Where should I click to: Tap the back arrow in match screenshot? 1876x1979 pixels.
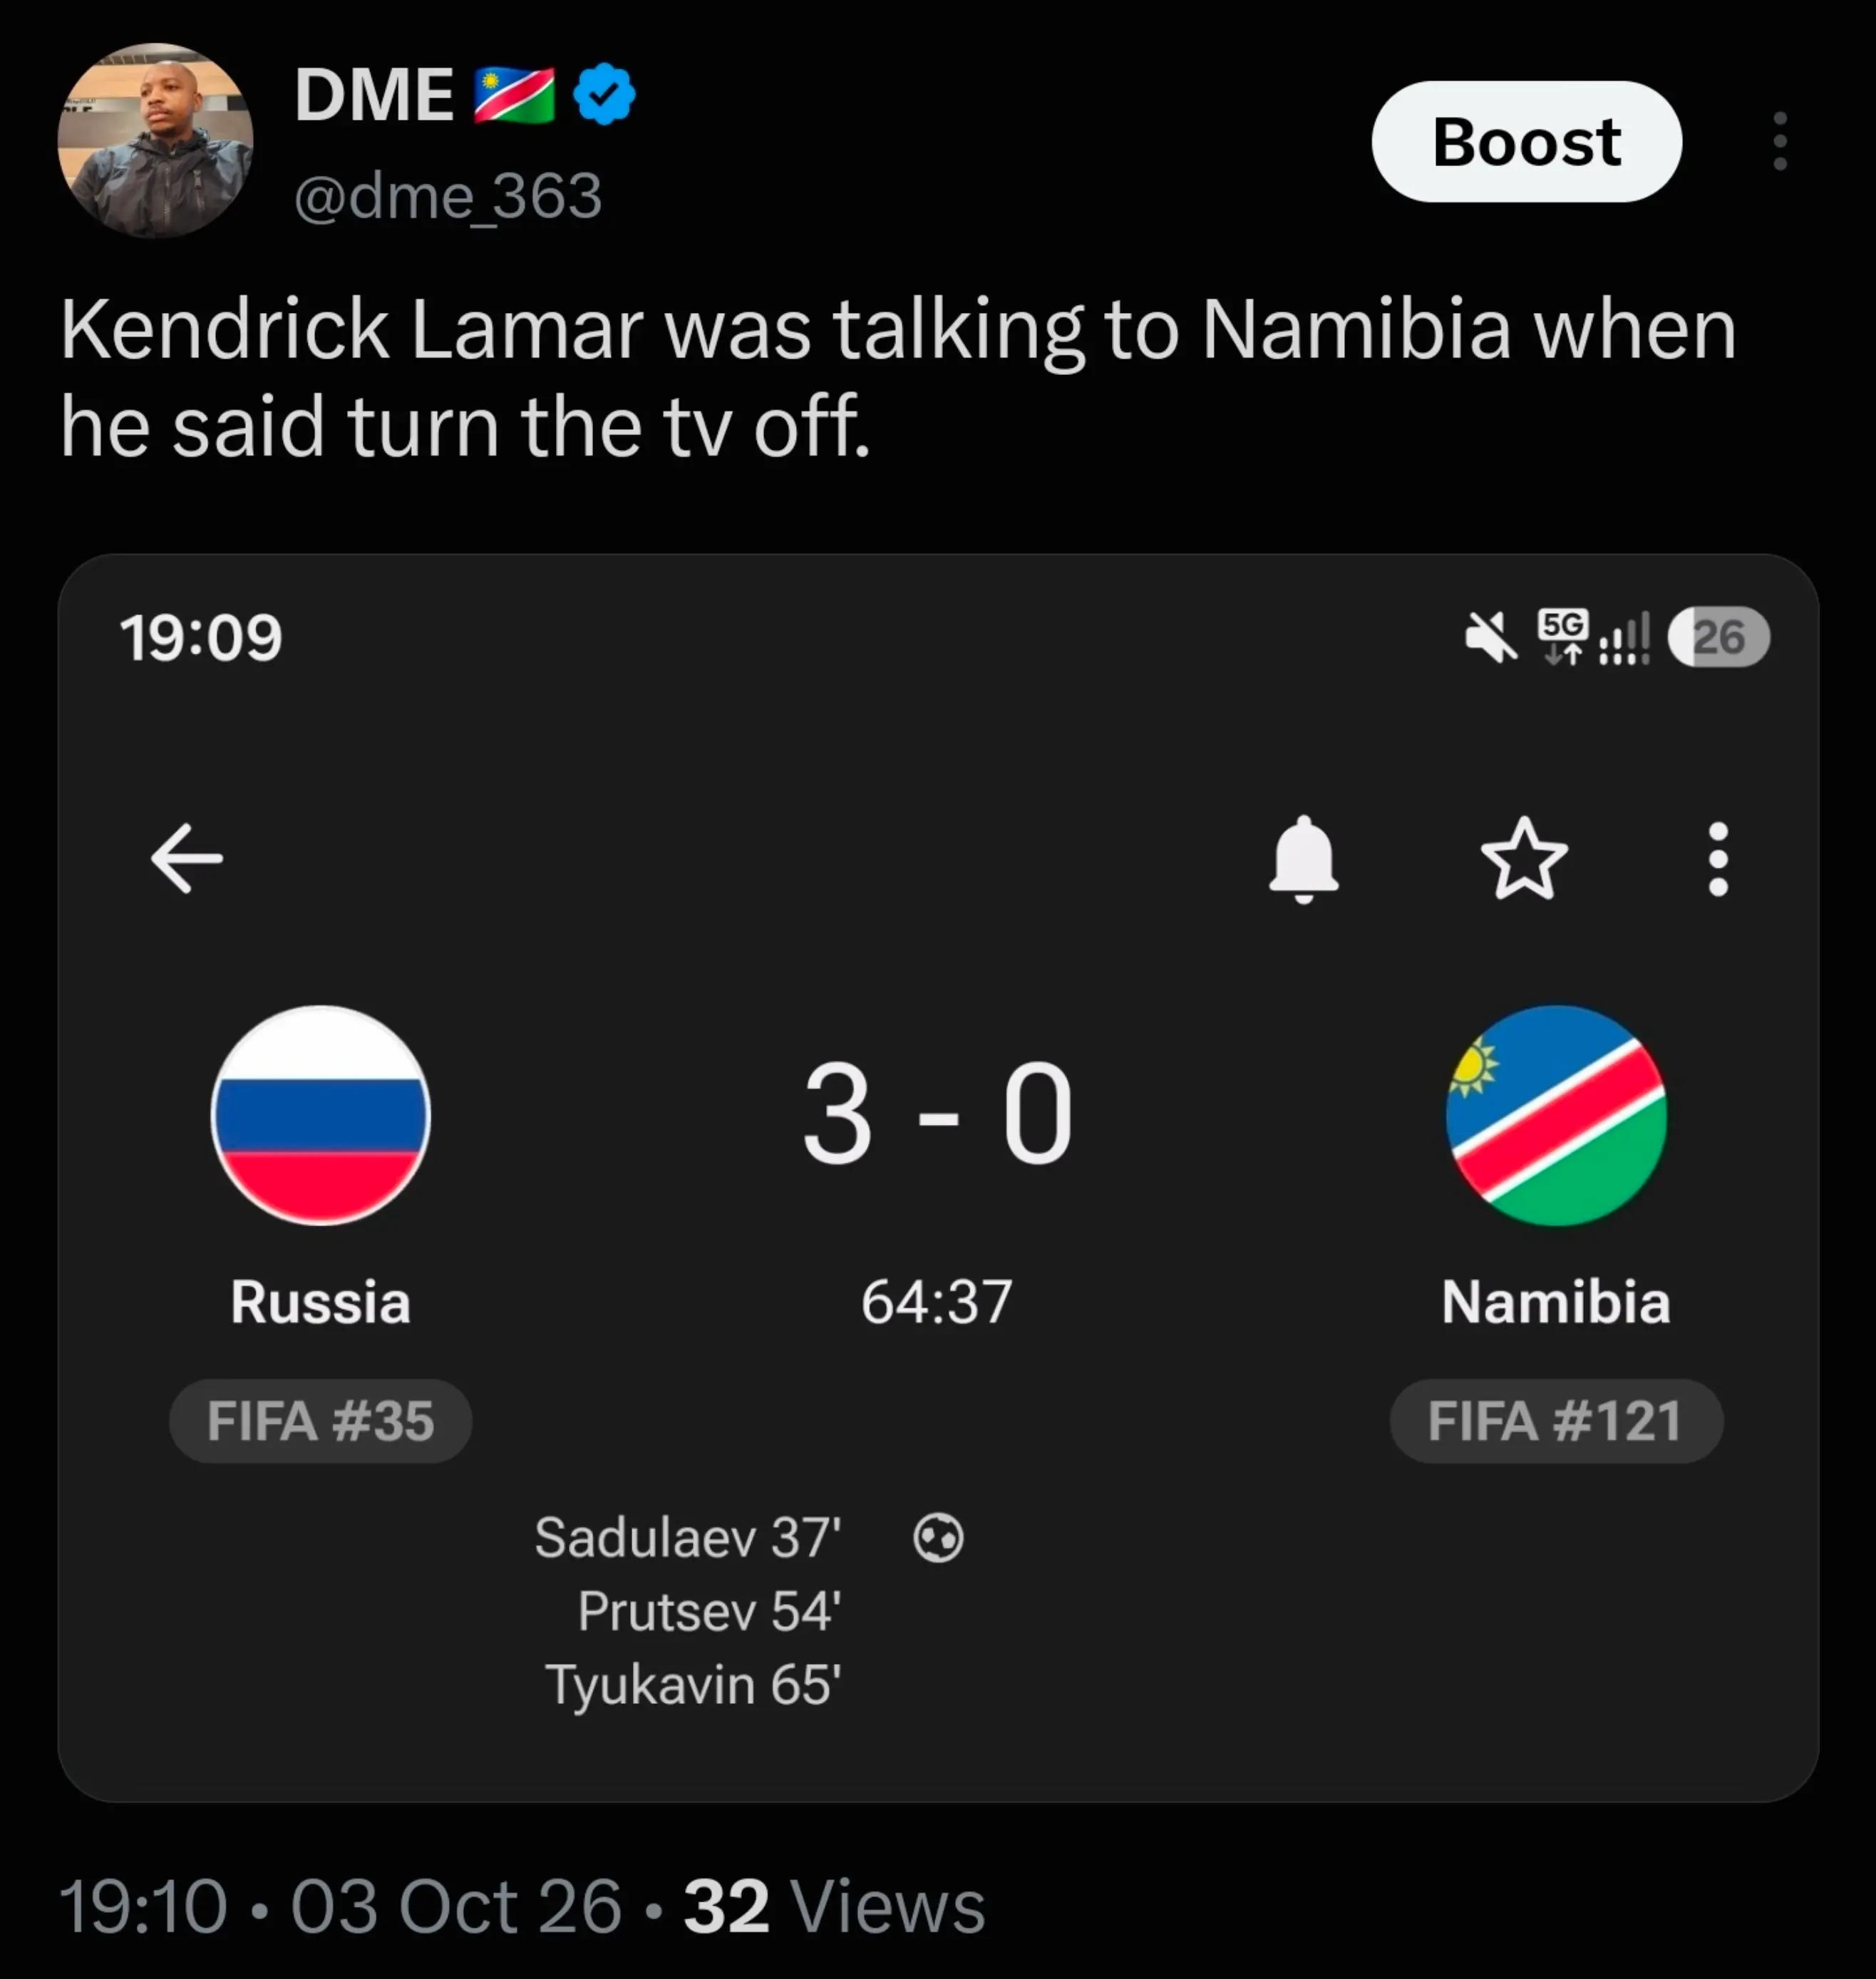click(x=186, y=858)
